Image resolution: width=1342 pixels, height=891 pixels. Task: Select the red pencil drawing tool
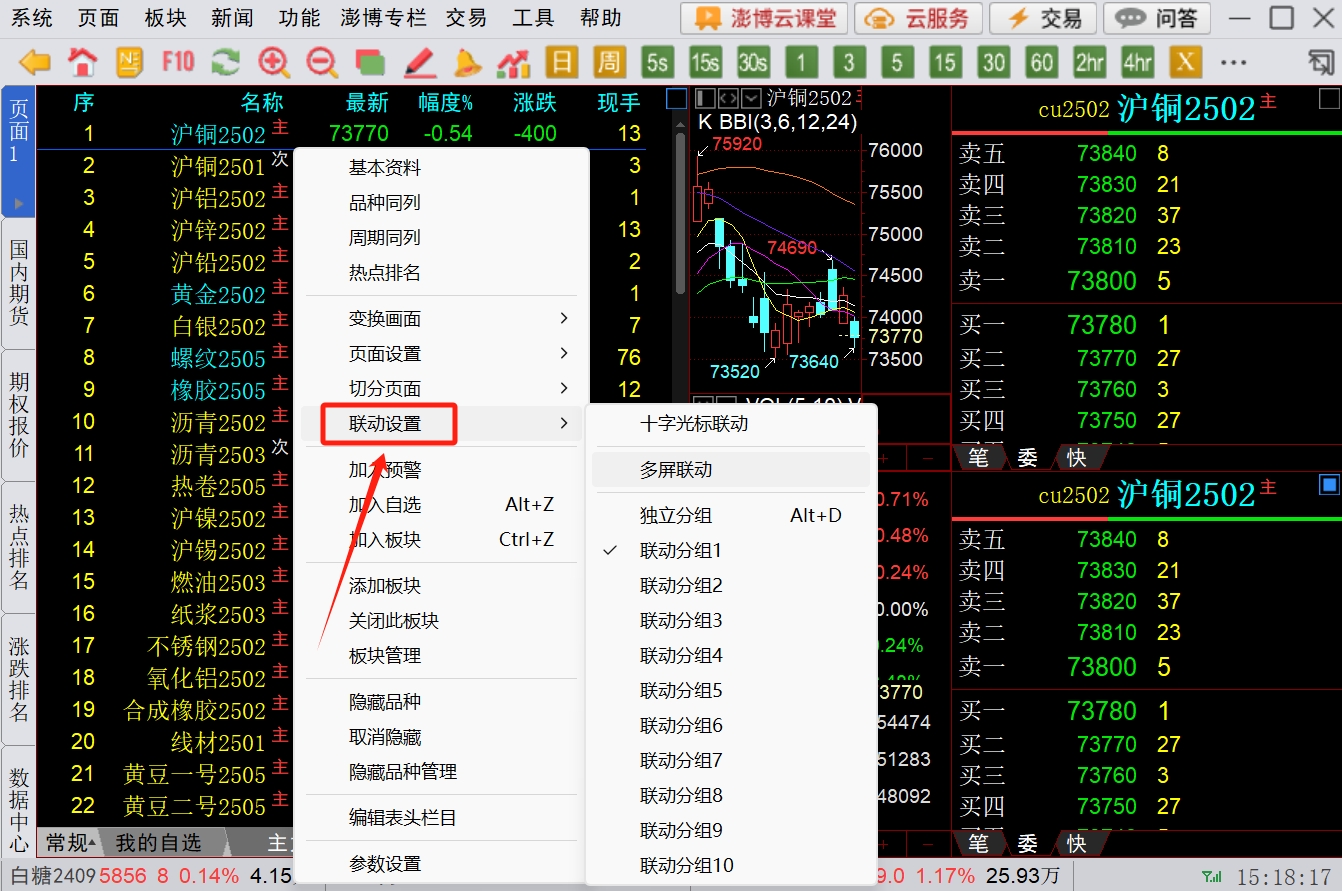point(420,63)
